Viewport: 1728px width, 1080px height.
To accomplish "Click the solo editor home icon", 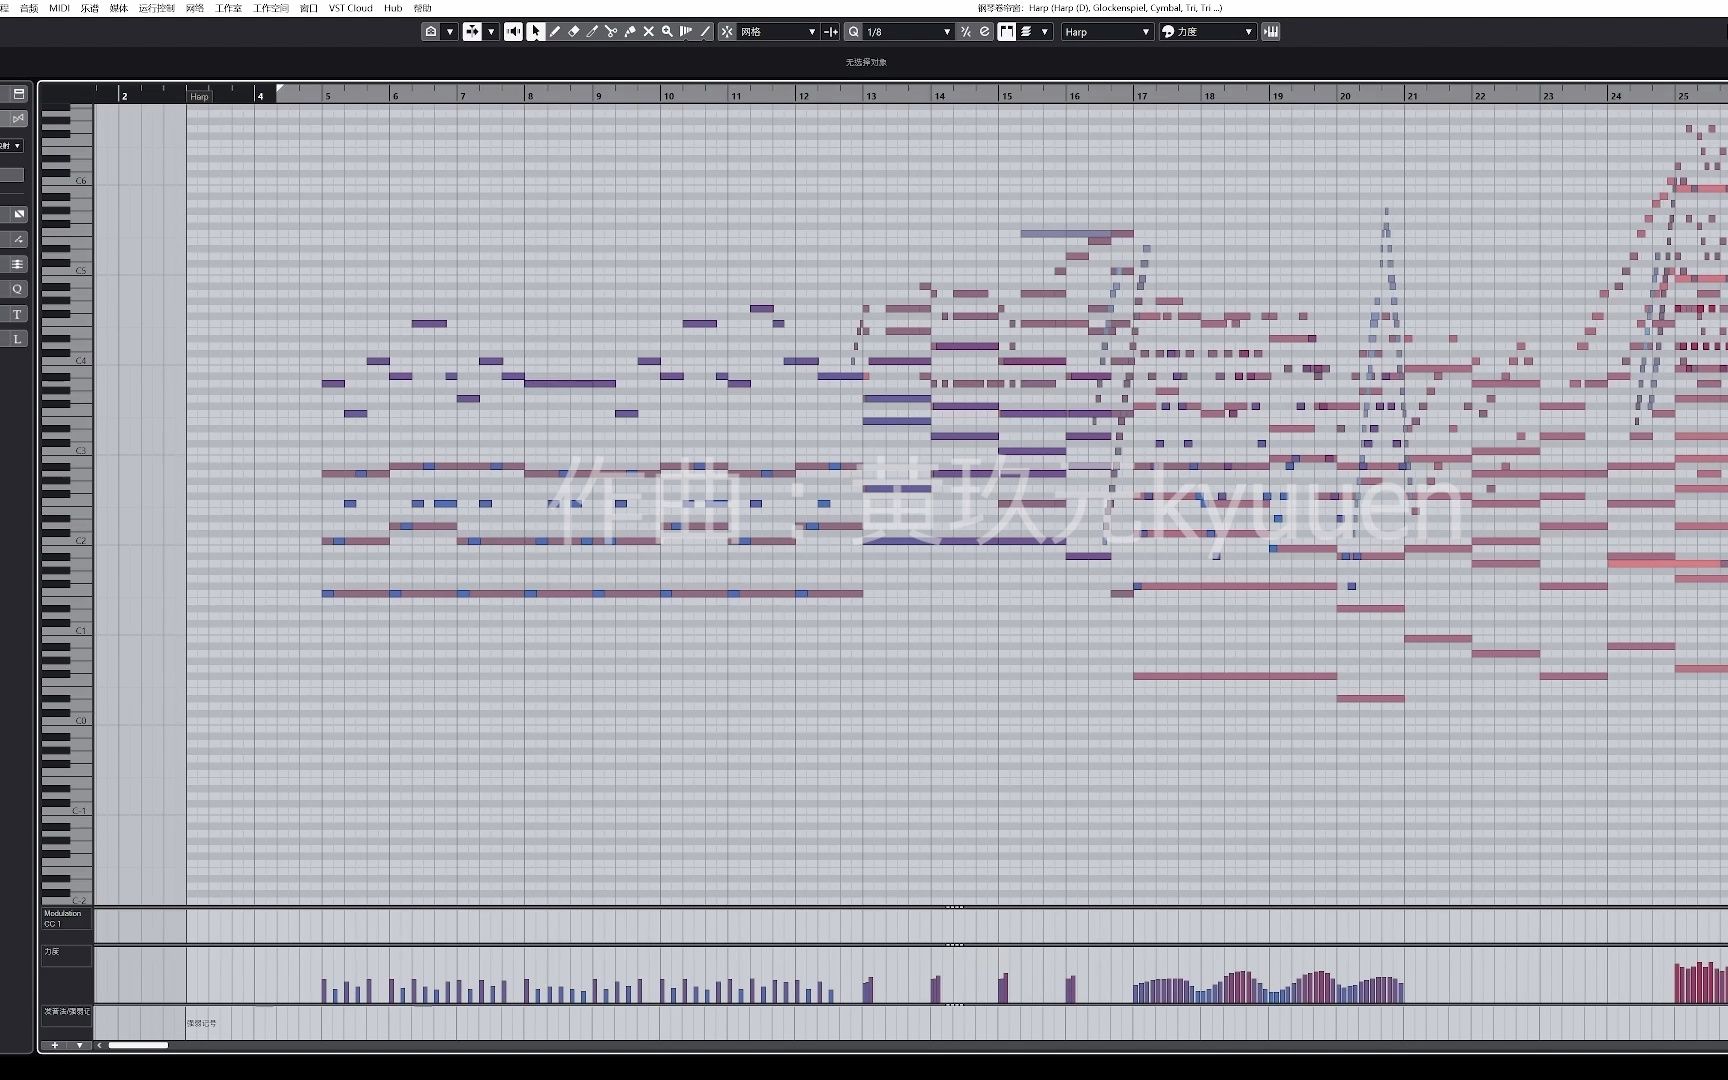I will (x=431, y=32).
